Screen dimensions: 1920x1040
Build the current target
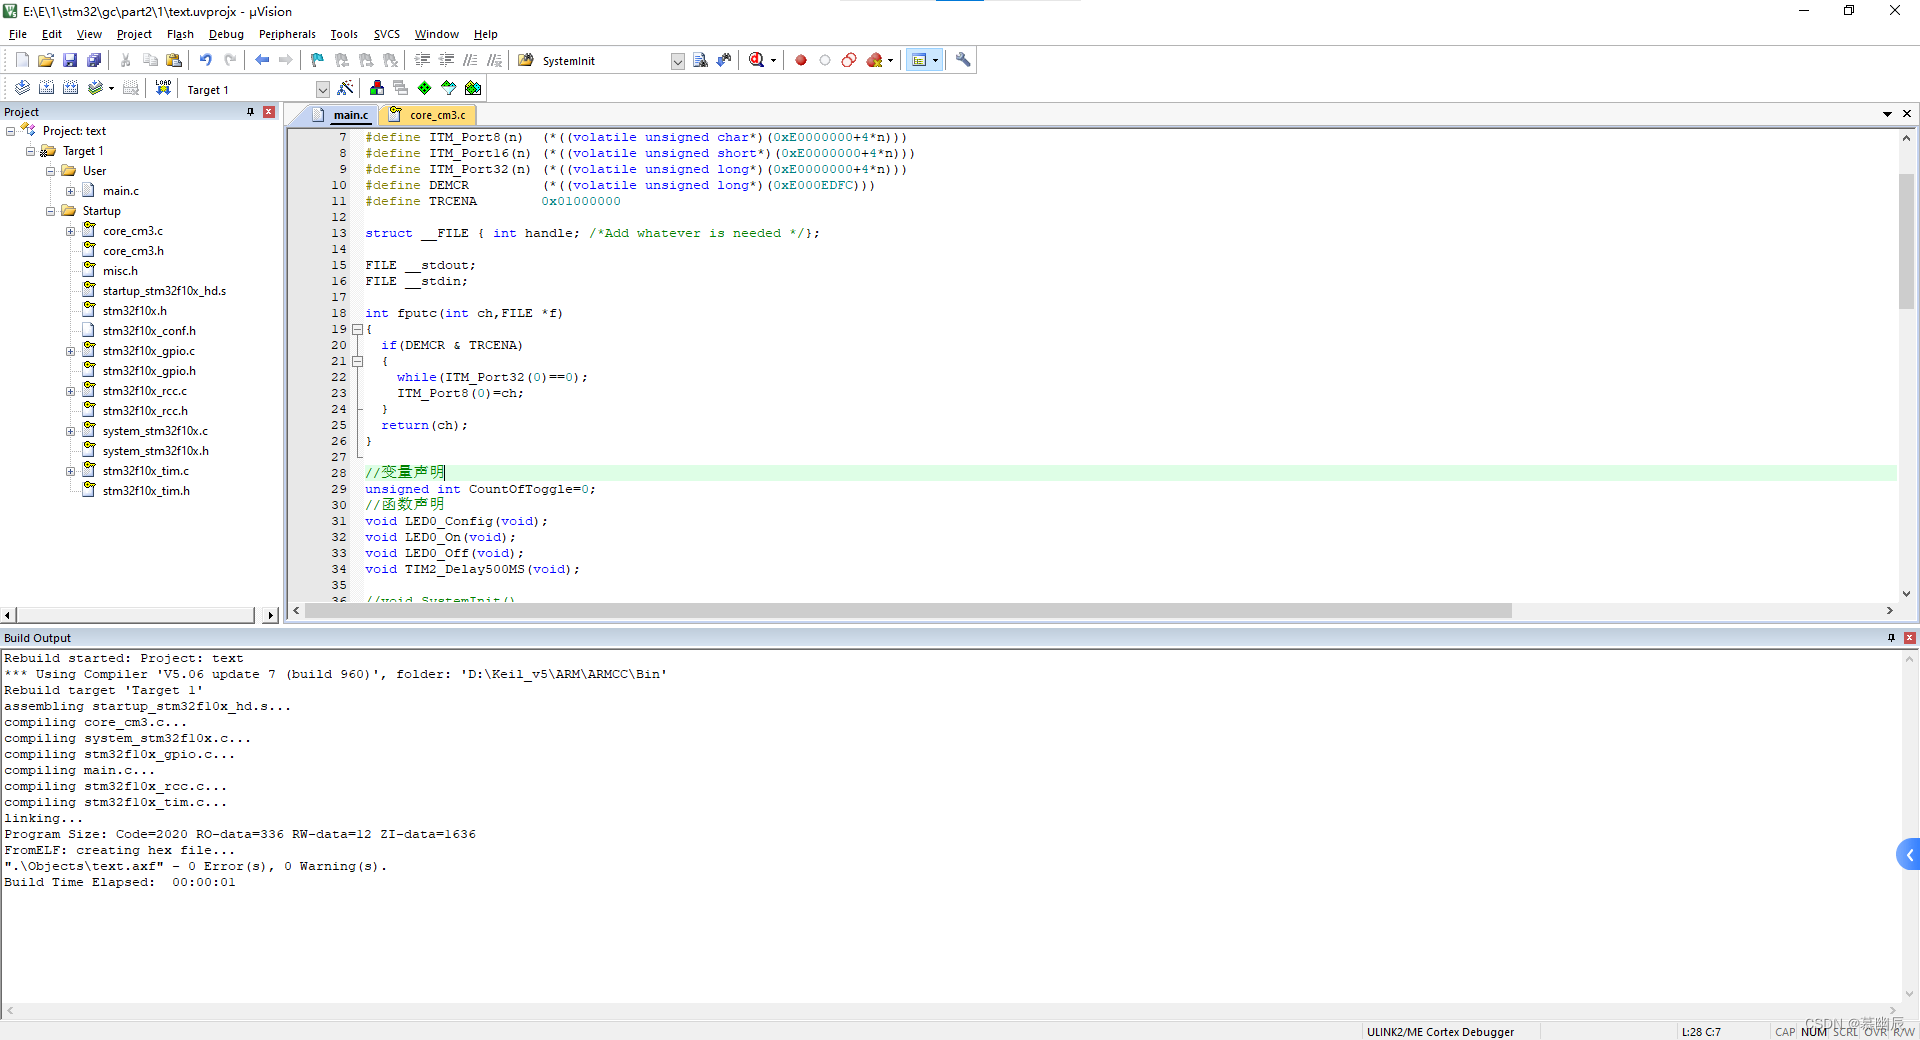pyautogui.click(x=47, y=88)
